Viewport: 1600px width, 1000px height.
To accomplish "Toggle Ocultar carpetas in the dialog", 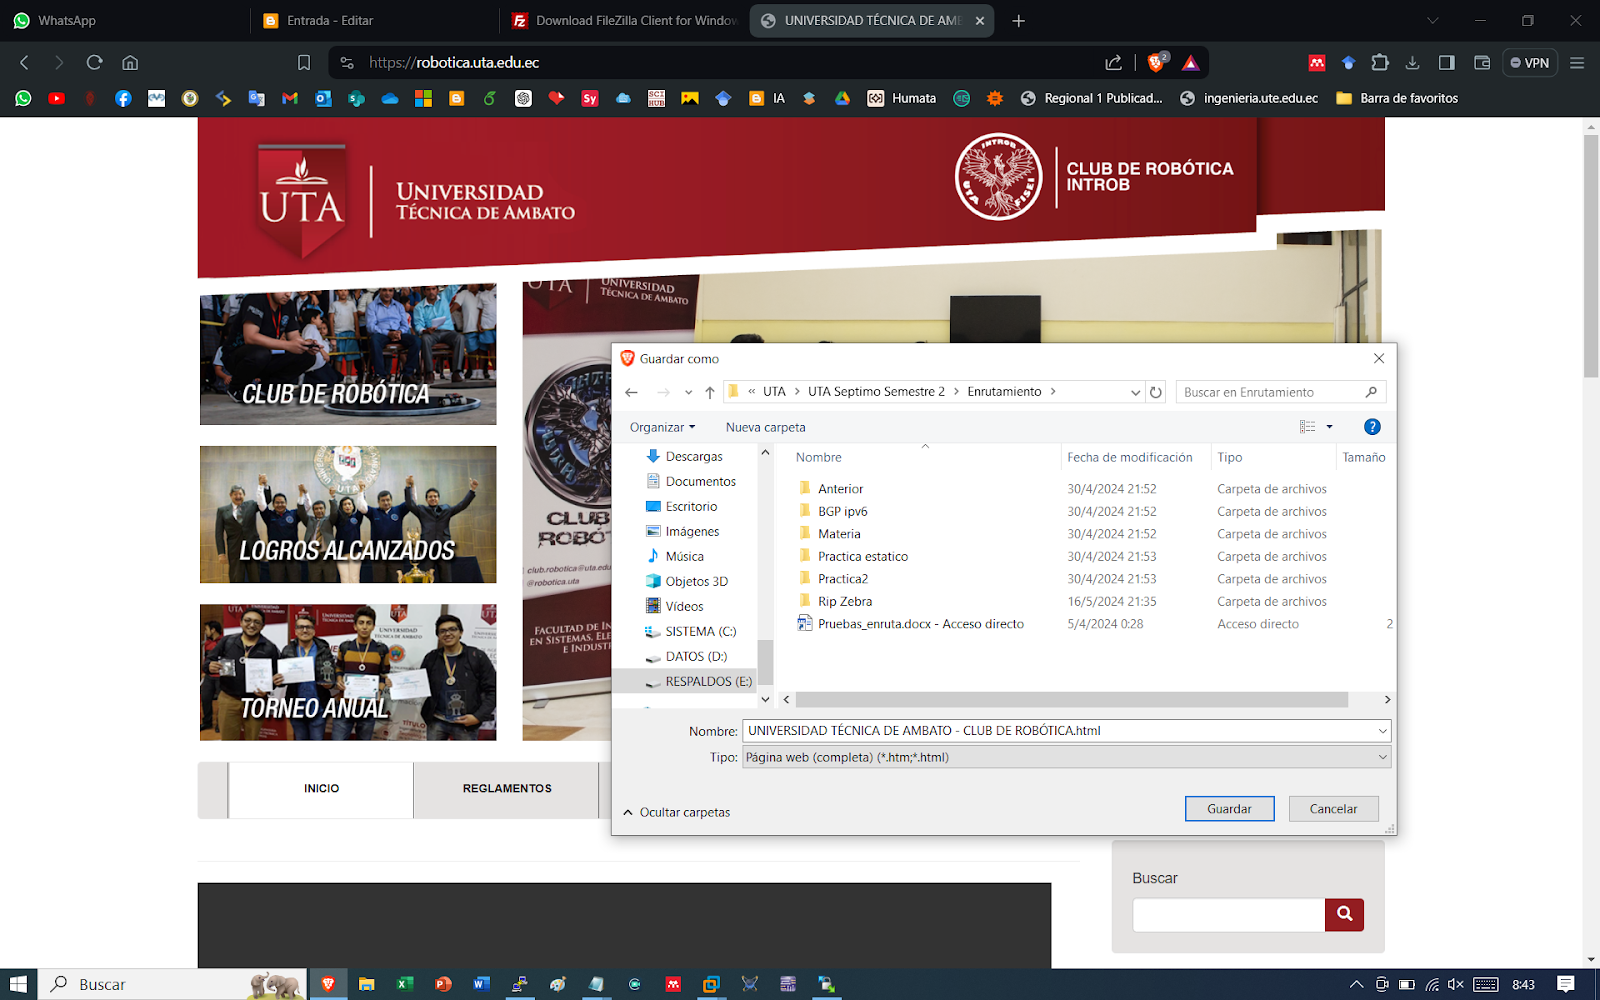I will pyautogui.click(x=676, y=812).
